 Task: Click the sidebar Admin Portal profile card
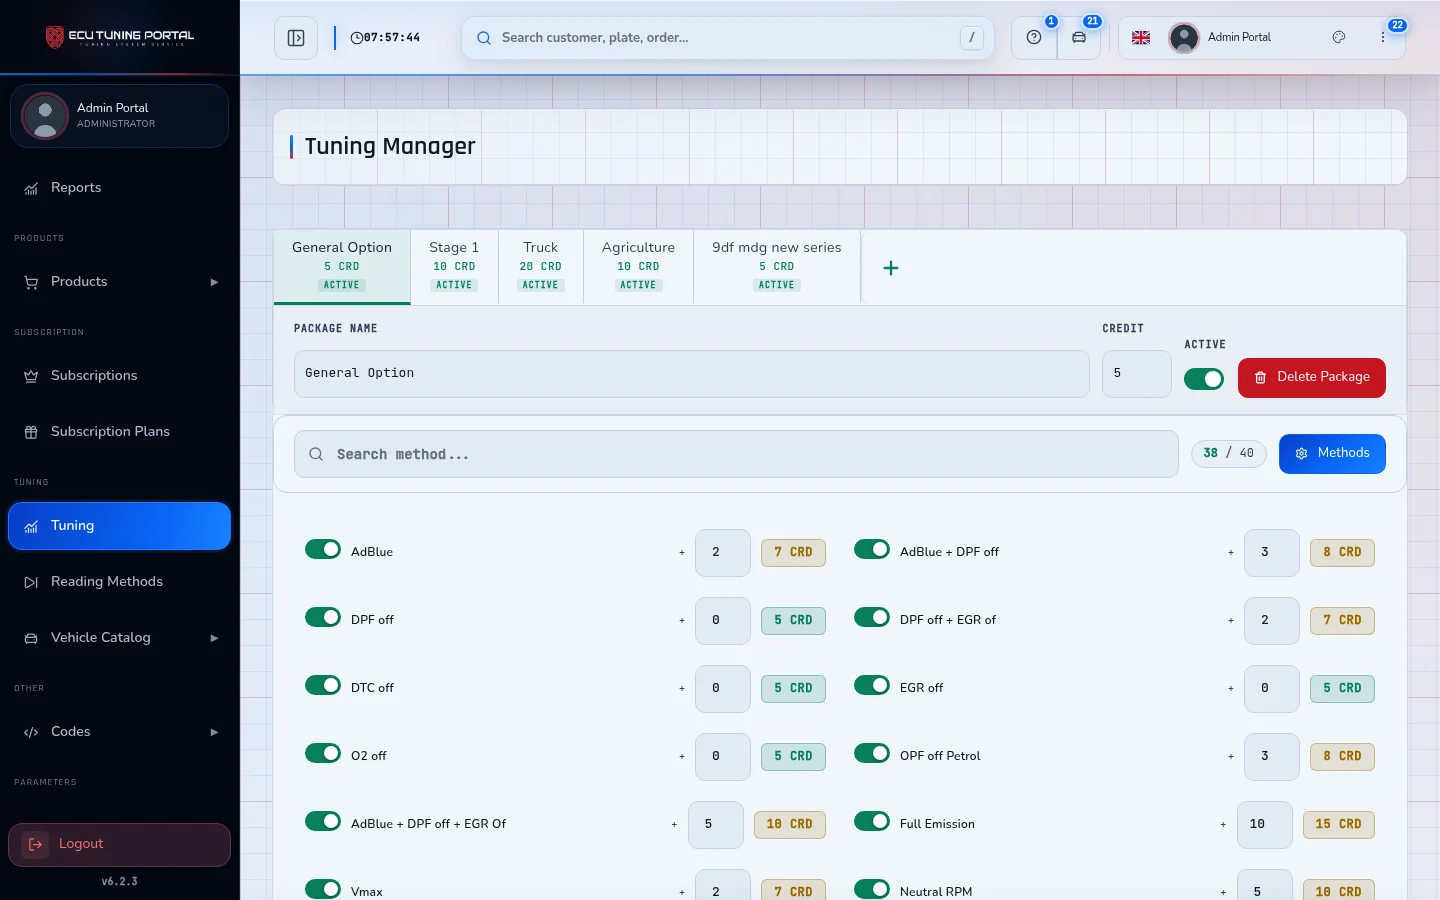coord(119,116)
